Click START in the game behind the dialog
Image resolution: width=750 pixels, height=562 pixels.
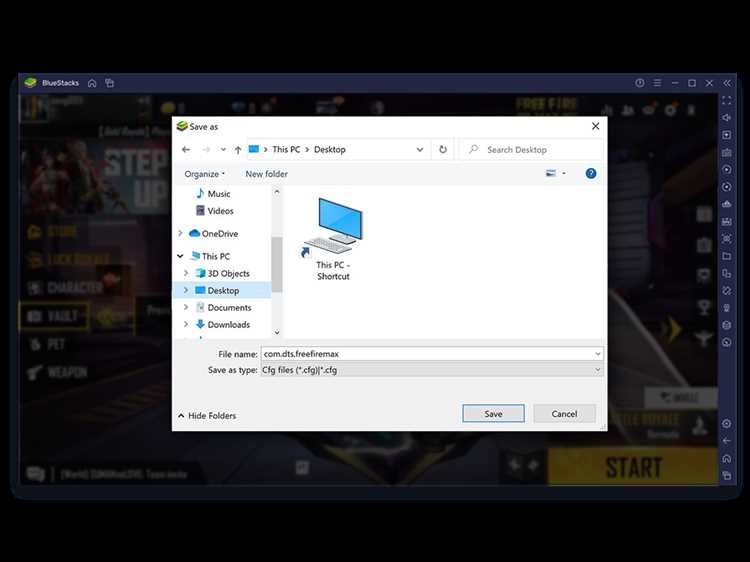click(x=633, y=467)
